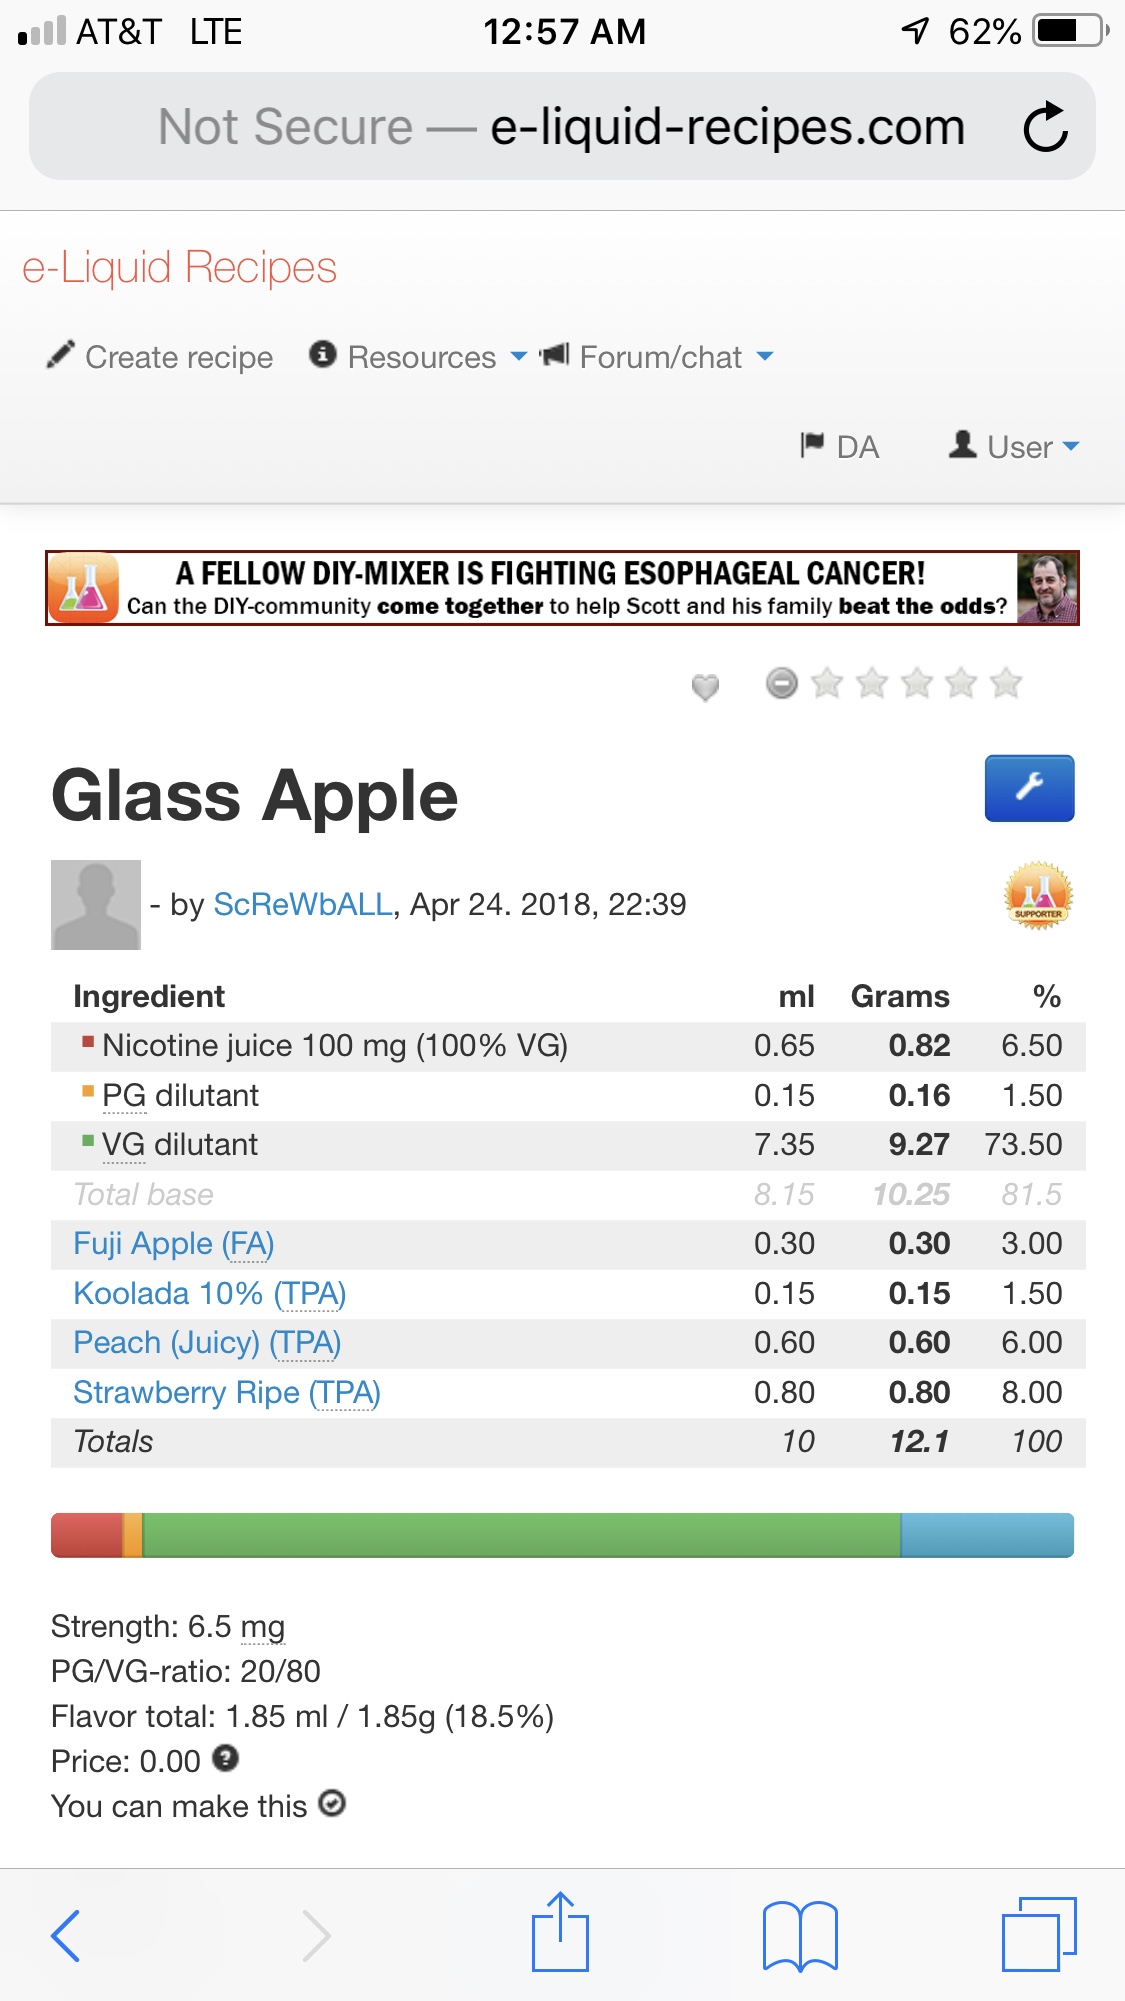
Task: Select the DA language flag menu item
Action: [x=840, y=446]
